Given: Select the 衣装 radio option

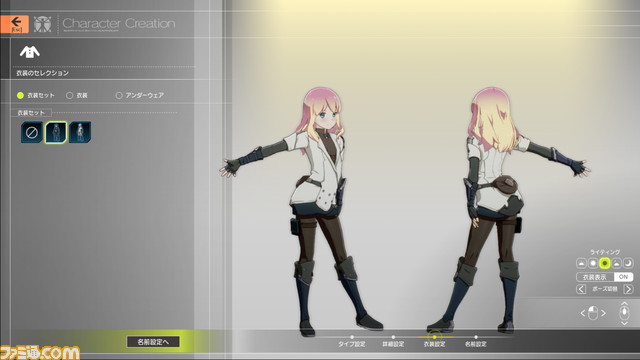Looking at the screenshot, I should coord(77,95).
